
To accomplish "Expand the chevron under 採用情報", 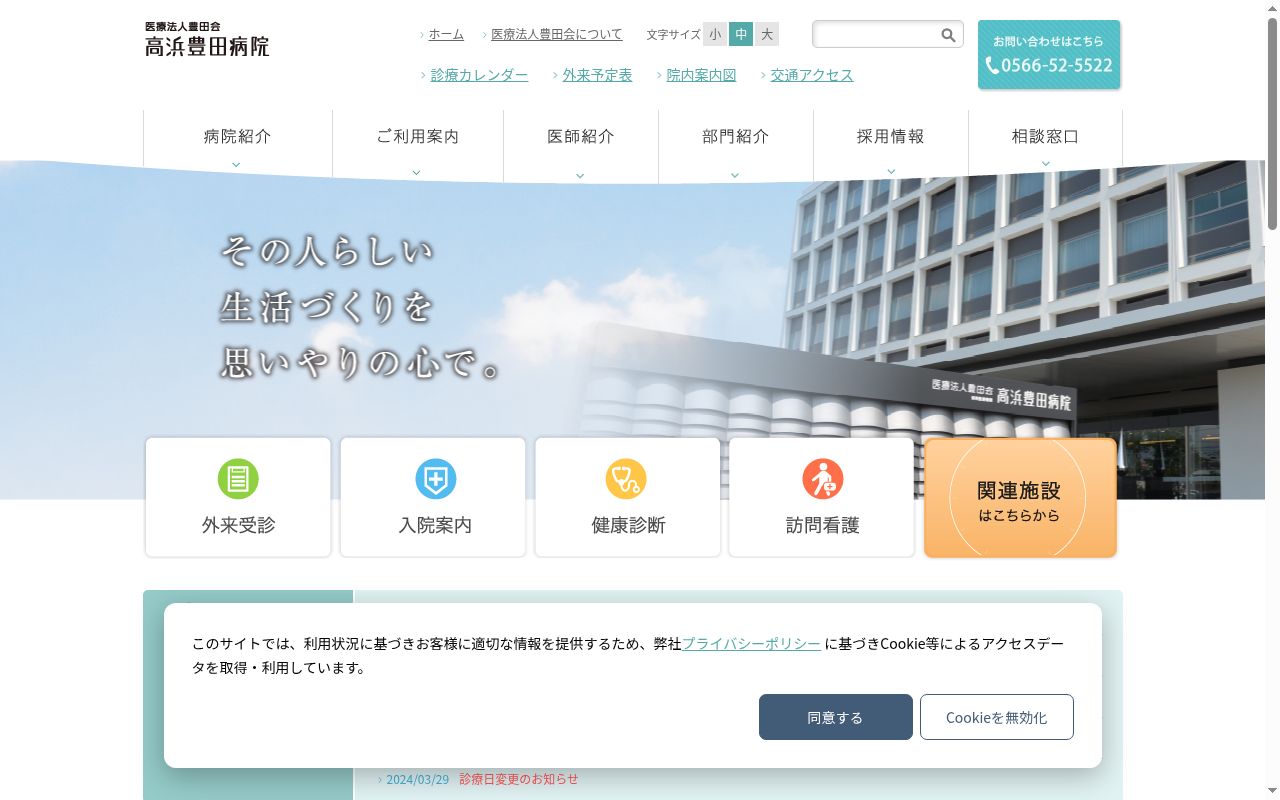I will click(x=891, y=171).
